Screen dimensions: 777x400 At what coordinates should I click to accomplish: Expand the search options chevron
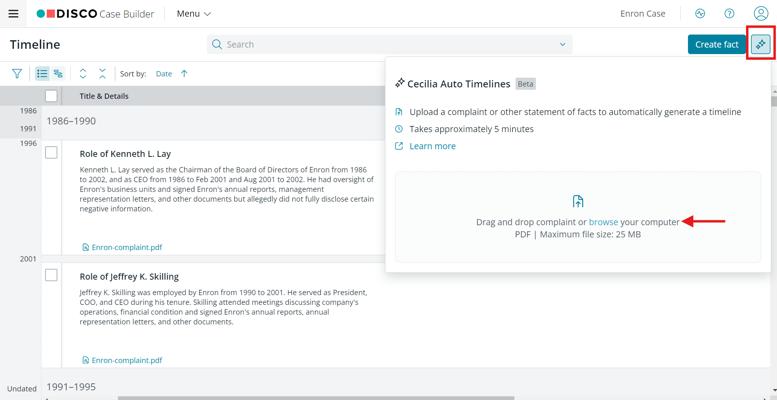click(x=564, y=45)
